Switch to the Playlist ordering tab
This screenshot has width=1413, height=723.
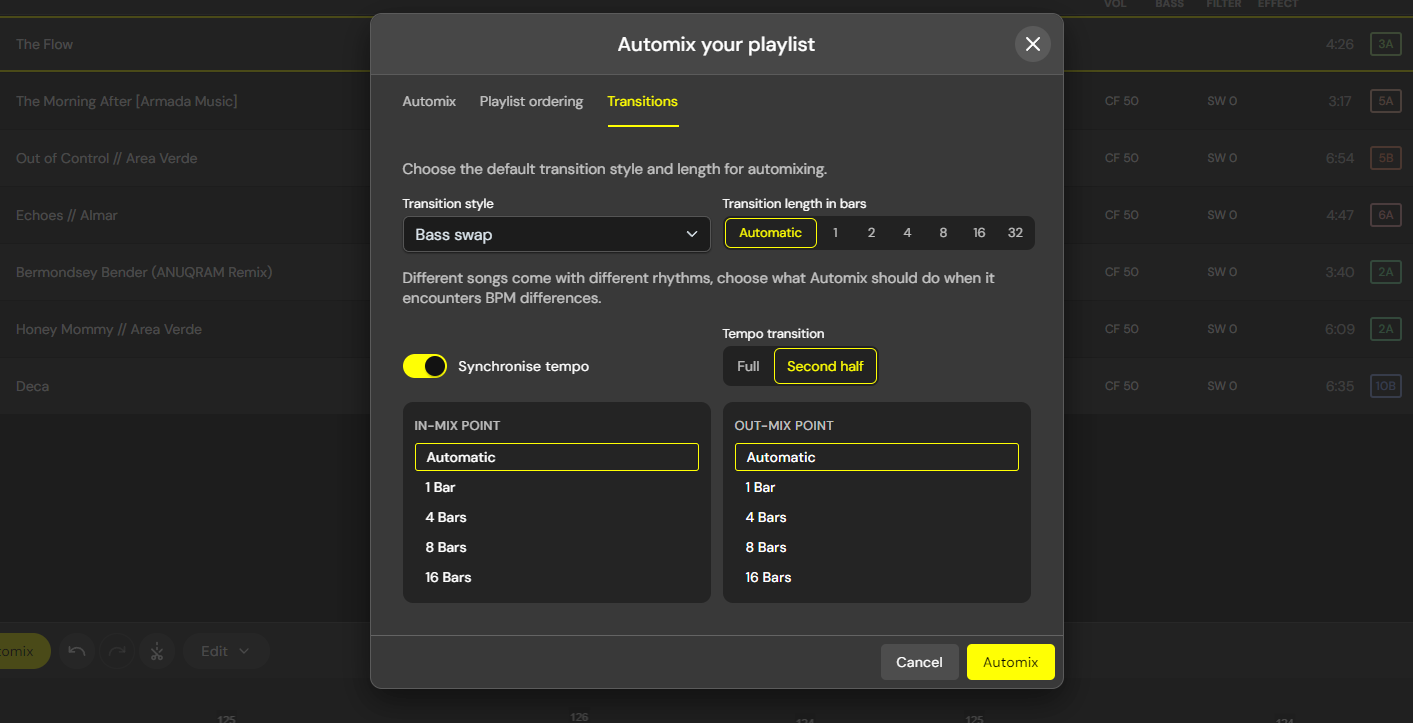531,101
